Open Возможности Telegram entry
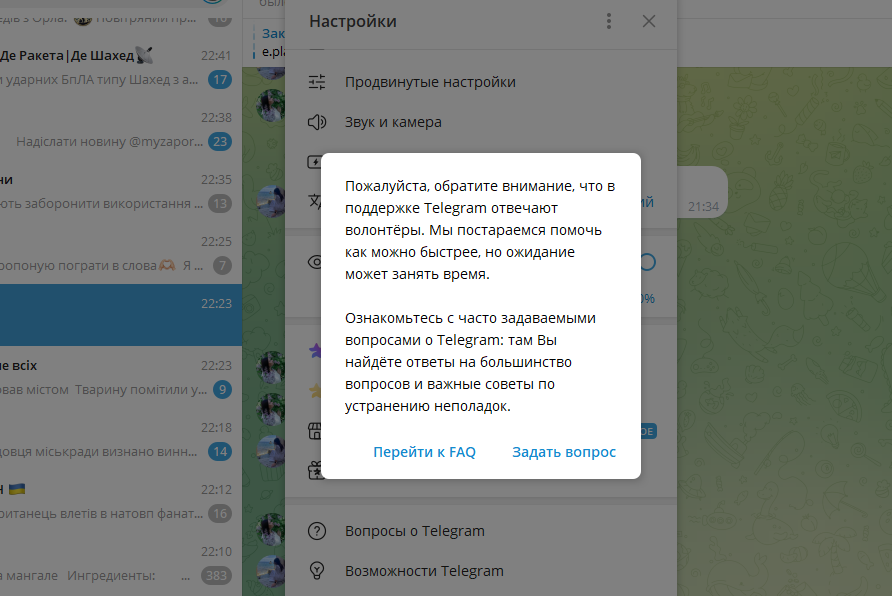This screenshot has height=596, width=892. 481,570
